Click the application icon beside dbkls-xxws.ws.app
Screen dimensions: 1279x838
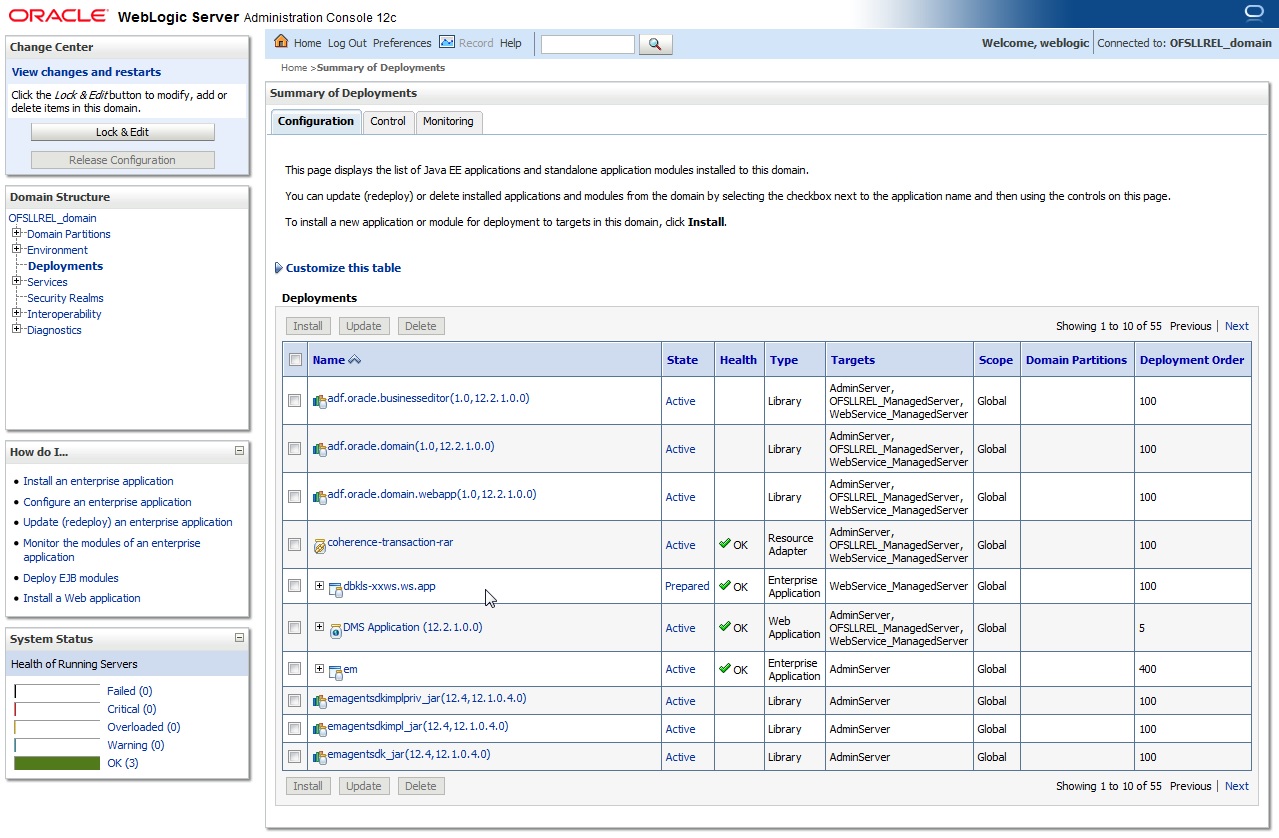click(x=336, y=588)
